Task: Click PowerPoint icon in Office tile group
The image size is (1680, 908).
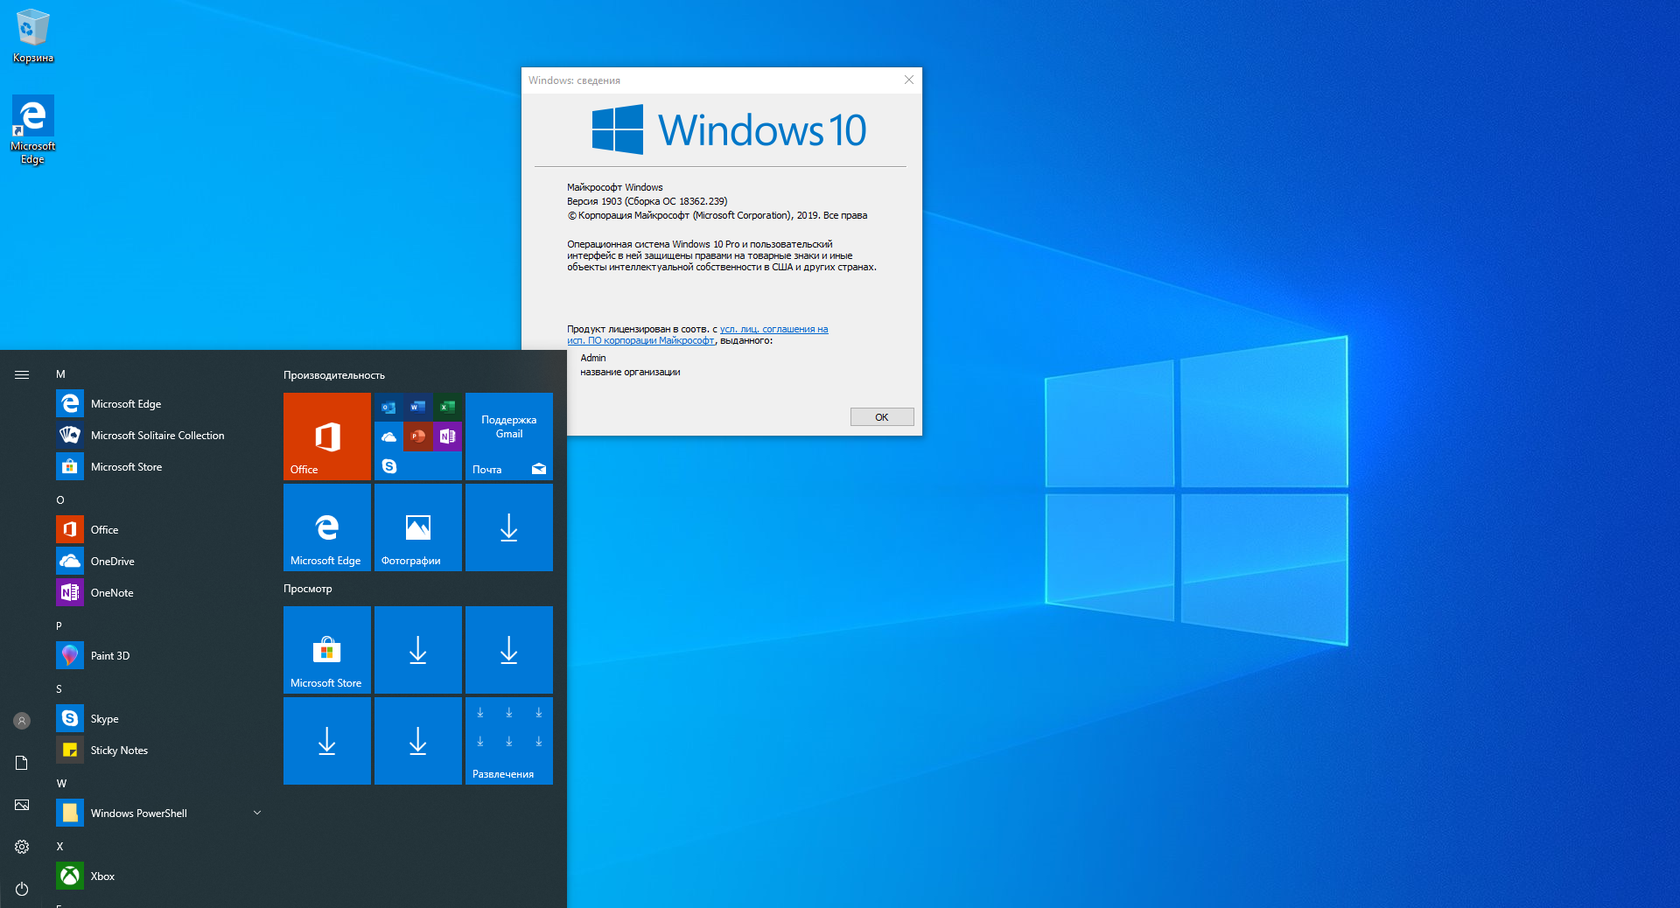Action: (418, 436)
